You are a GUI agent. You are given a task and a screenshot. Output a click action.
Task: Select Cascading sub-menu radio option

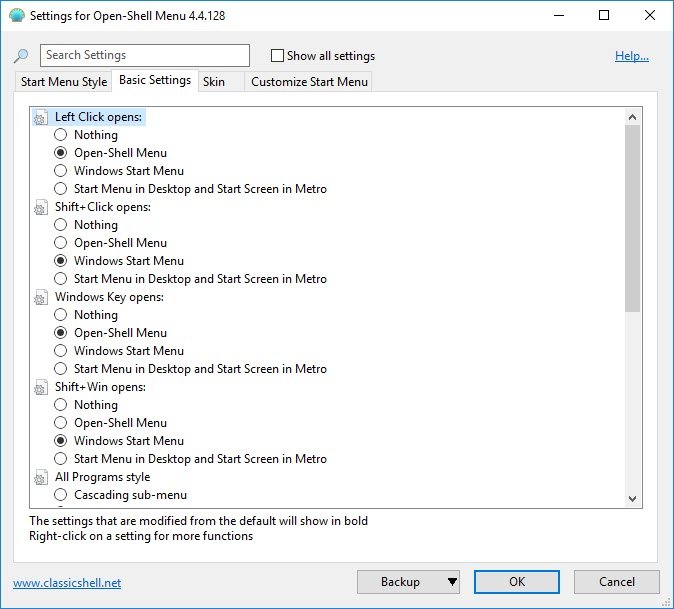click(61, 495)
